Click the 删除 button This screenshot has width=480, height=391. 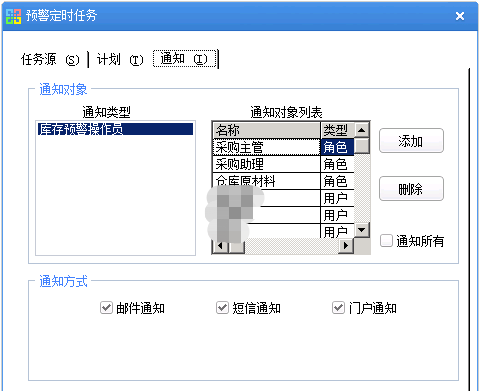(x=411, y=189)
